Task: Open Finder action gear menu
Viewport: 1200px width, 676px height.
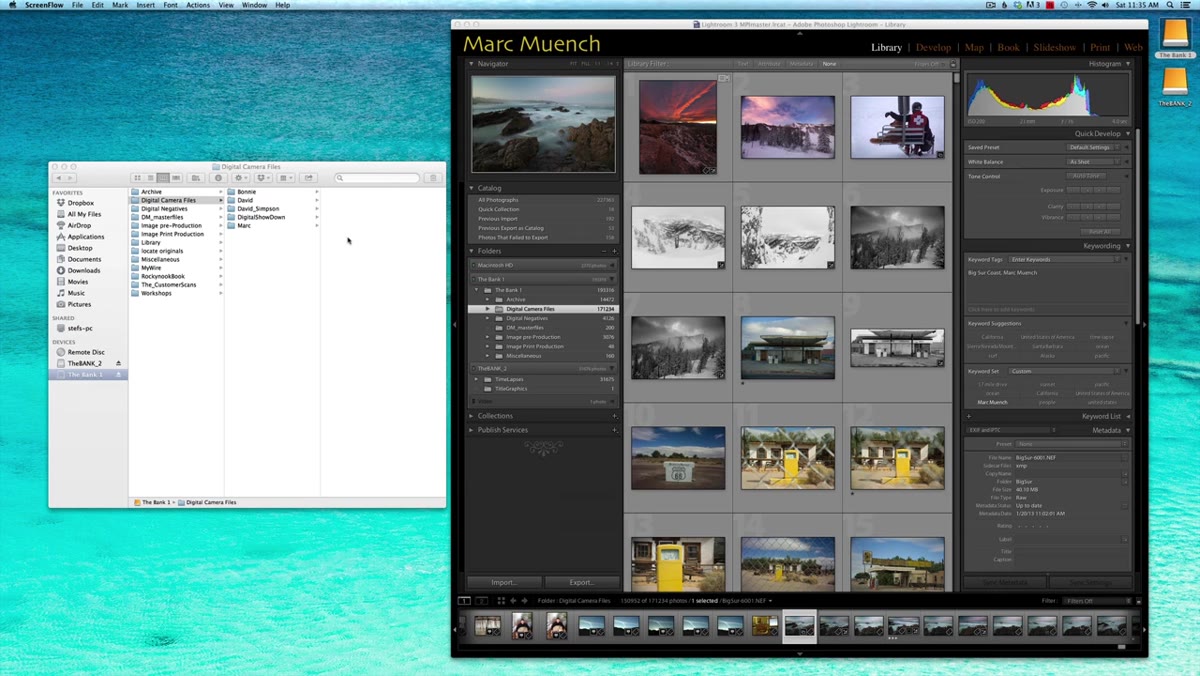Action: [x=241, y=178]
